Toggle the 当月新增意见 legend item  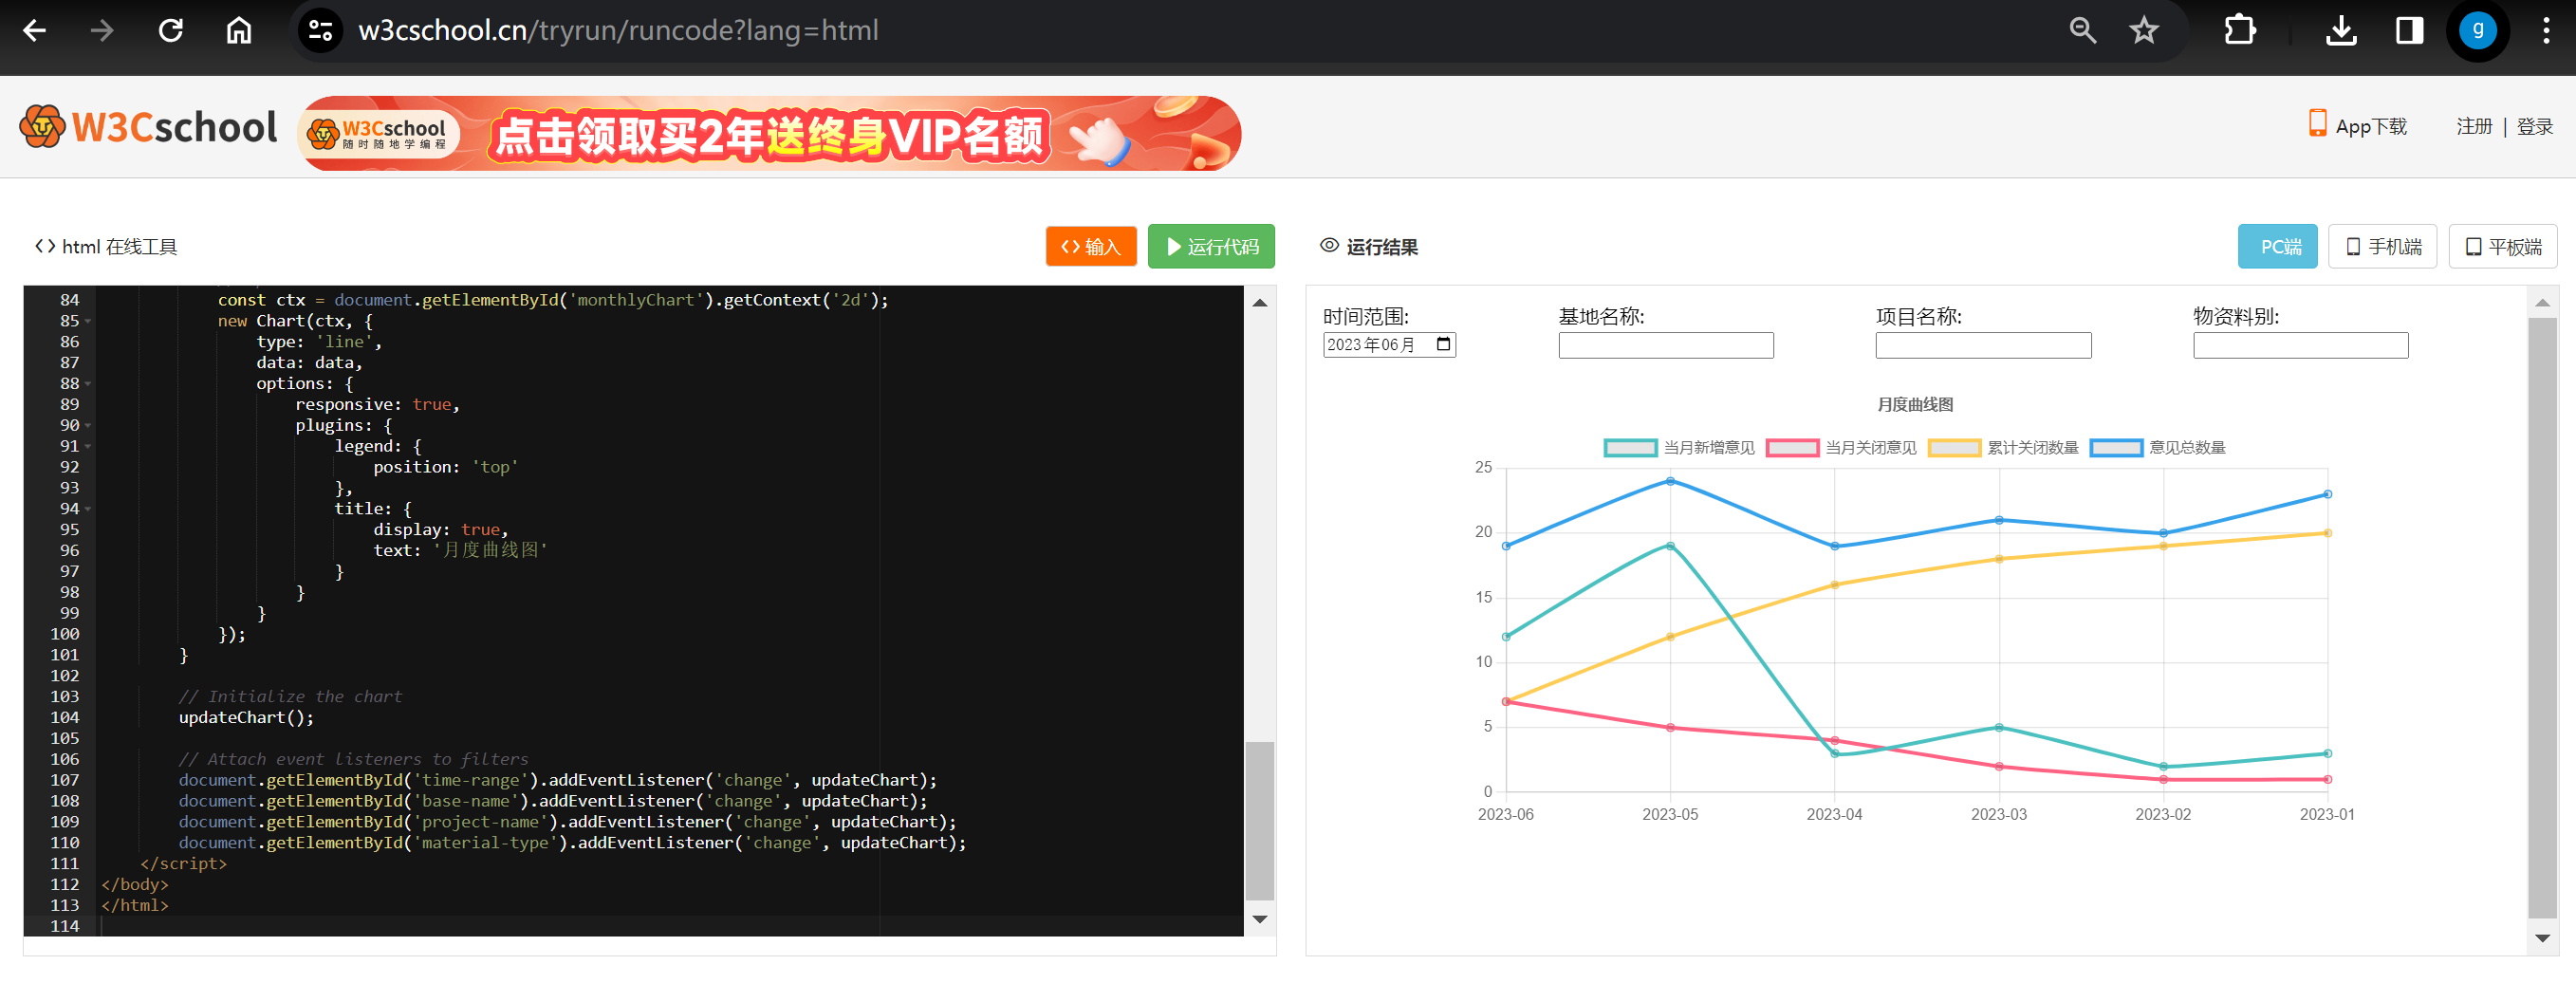[x=1679, y=448]
